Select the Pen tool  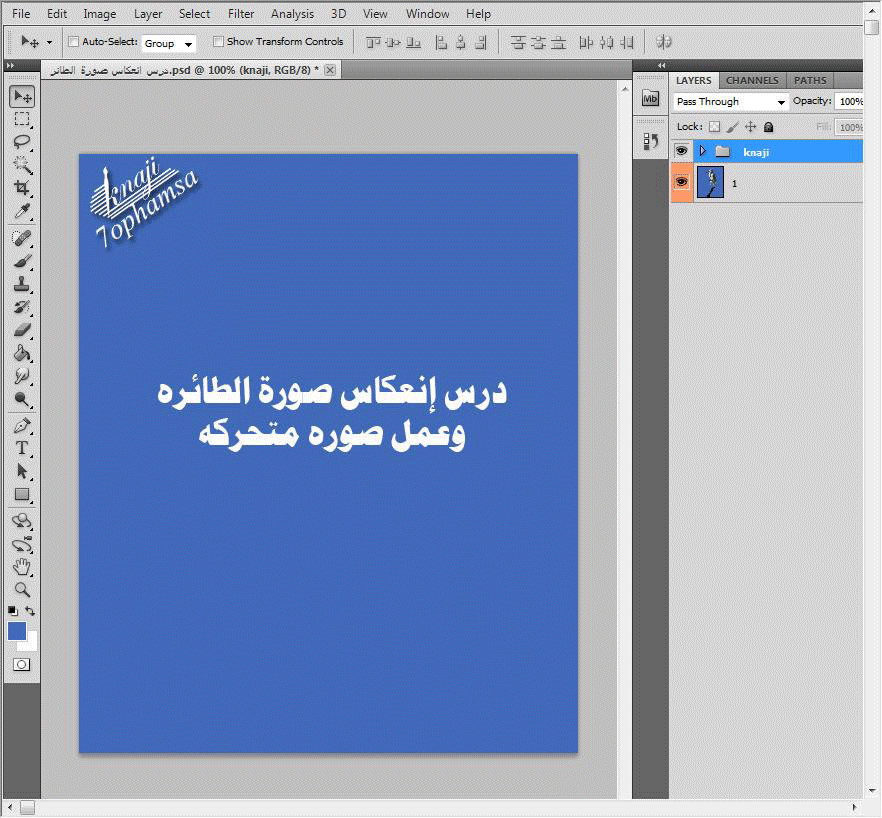tap(22, 425)
